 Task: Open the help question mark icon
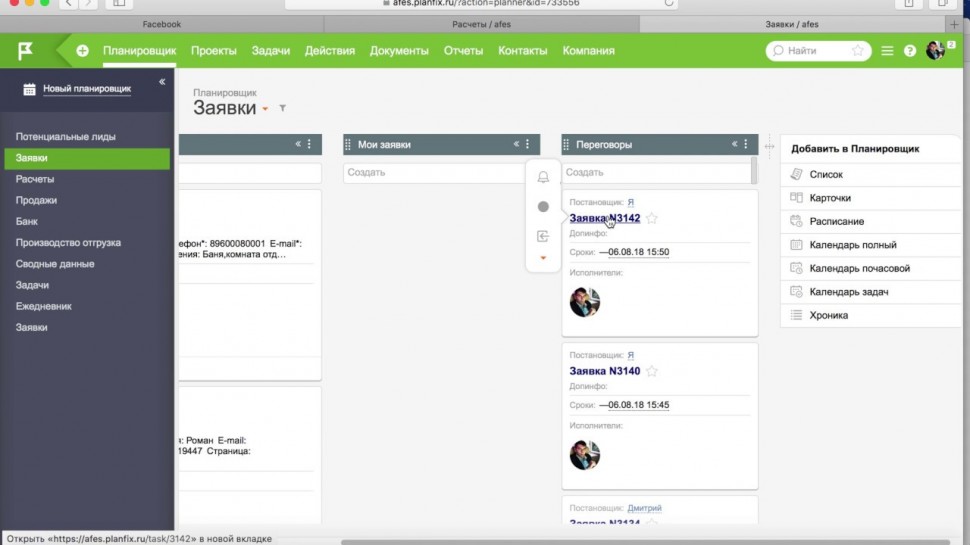pyautogui.click(x=910, y=51)
